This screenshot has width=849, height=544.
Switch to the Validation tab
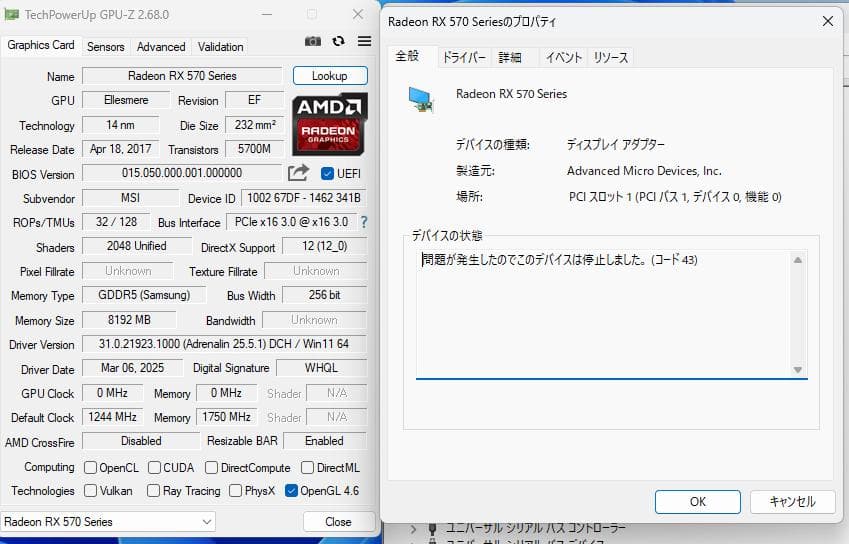tap(220, 47)
